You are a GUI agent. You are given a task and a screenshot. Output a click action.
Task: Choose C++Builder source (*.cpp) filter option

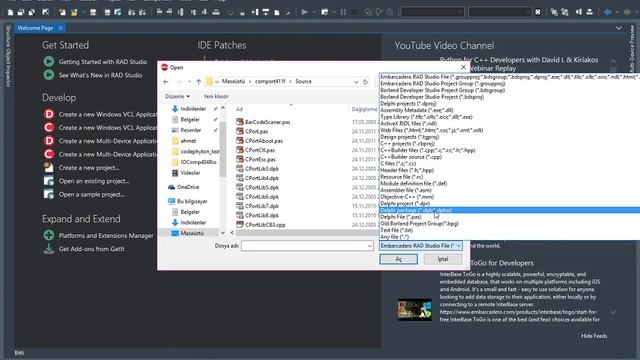pyautogui.click(x=509, y=157)
